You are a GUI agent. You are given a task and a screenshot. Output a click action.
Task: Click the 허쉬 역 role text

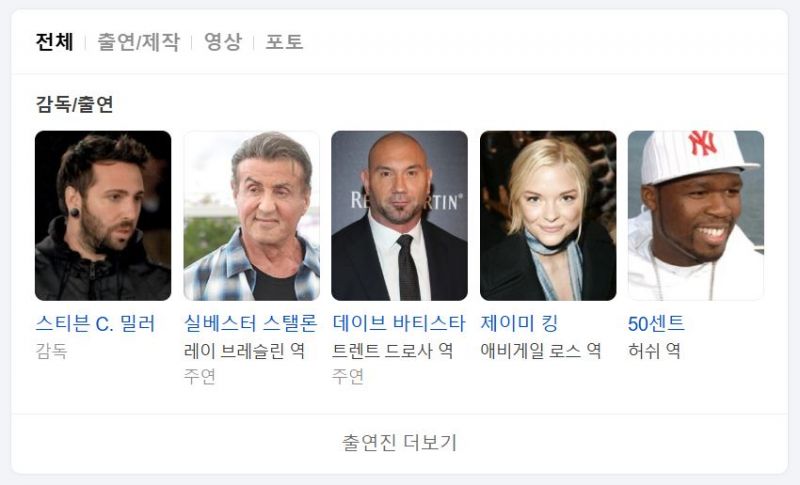[x=654, y=351]
